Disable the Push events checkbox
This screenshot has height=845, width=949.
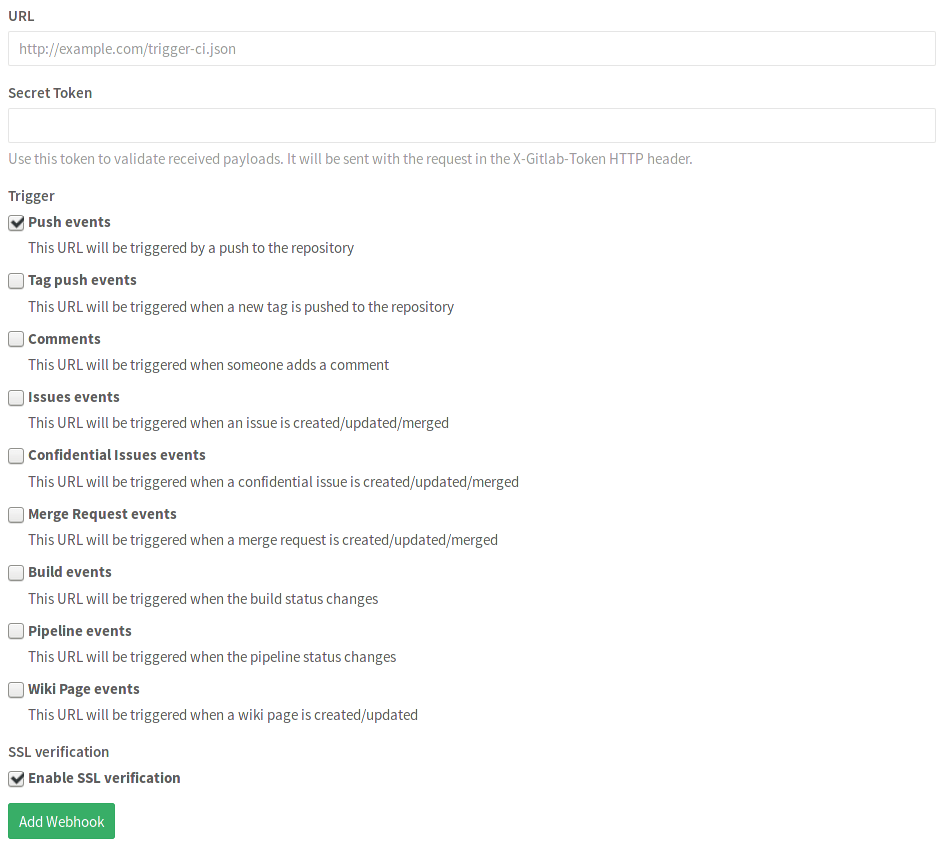pyautogui.click(x=15, y=222)
